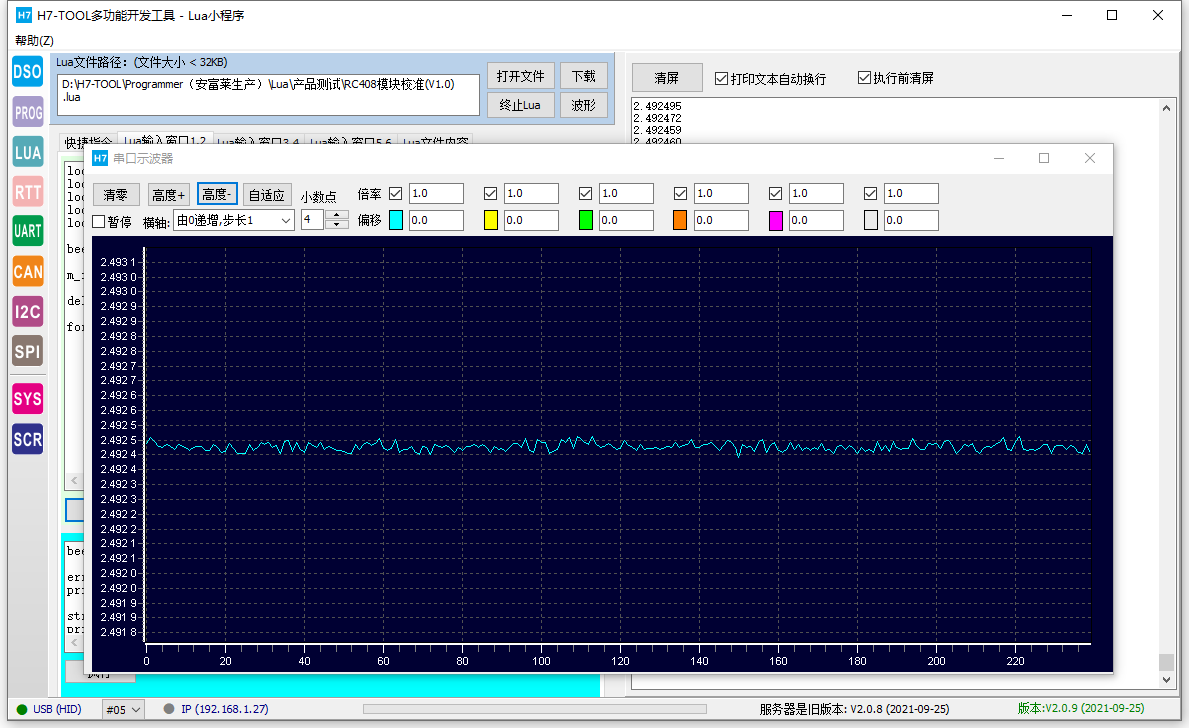Click the cyan channel 倍率 input field
1189x728 pixels.
click(x=436, y=193)
